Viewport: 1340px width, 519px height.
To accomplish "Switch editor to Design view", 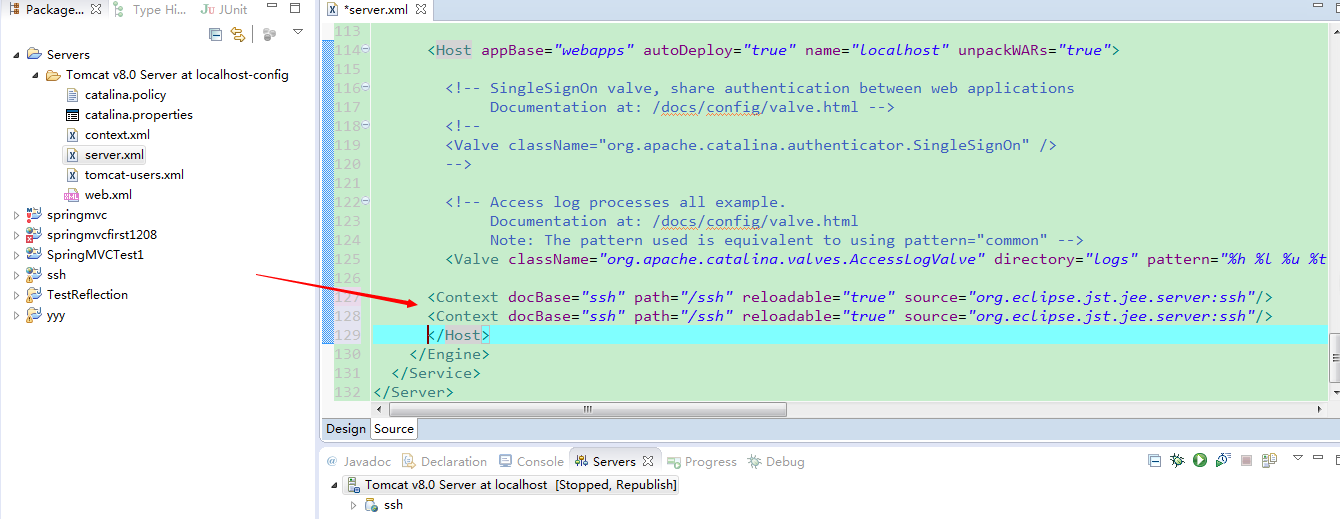I will [346, 429].
